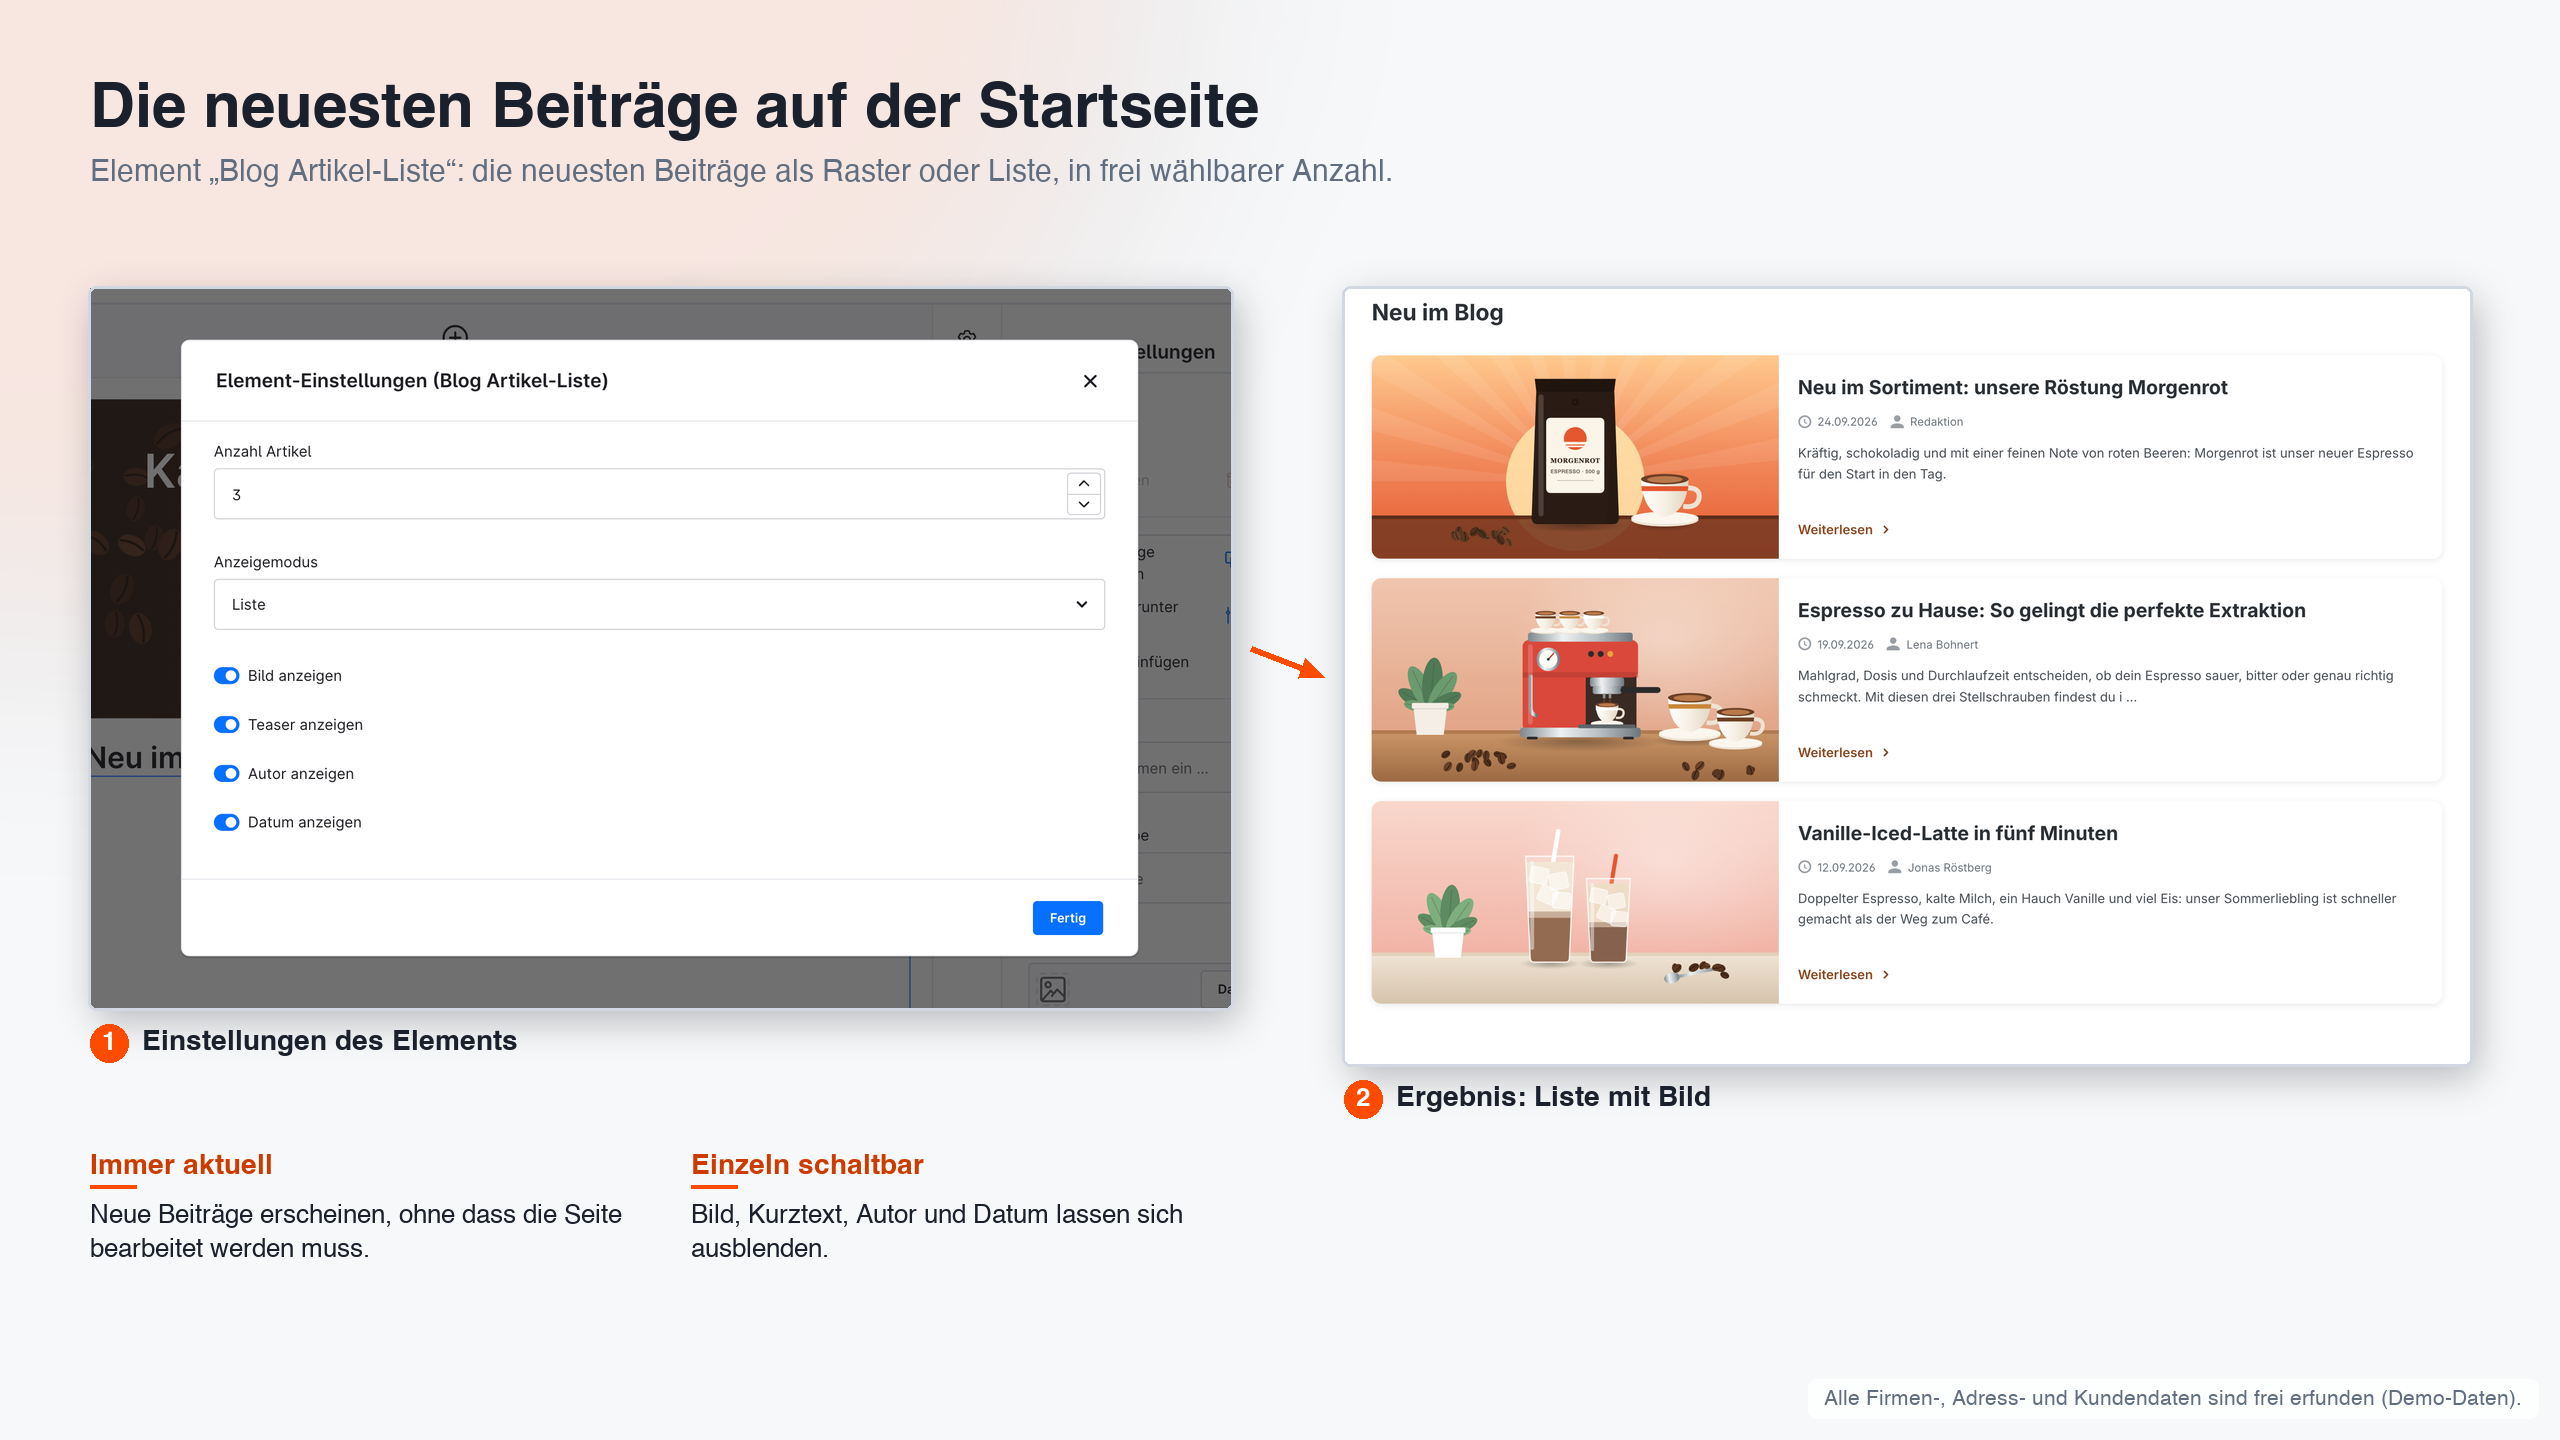Click the Morgenrot coffee bag thumbnail
Viewport: 2560px width, 1440px height.
1575,457
